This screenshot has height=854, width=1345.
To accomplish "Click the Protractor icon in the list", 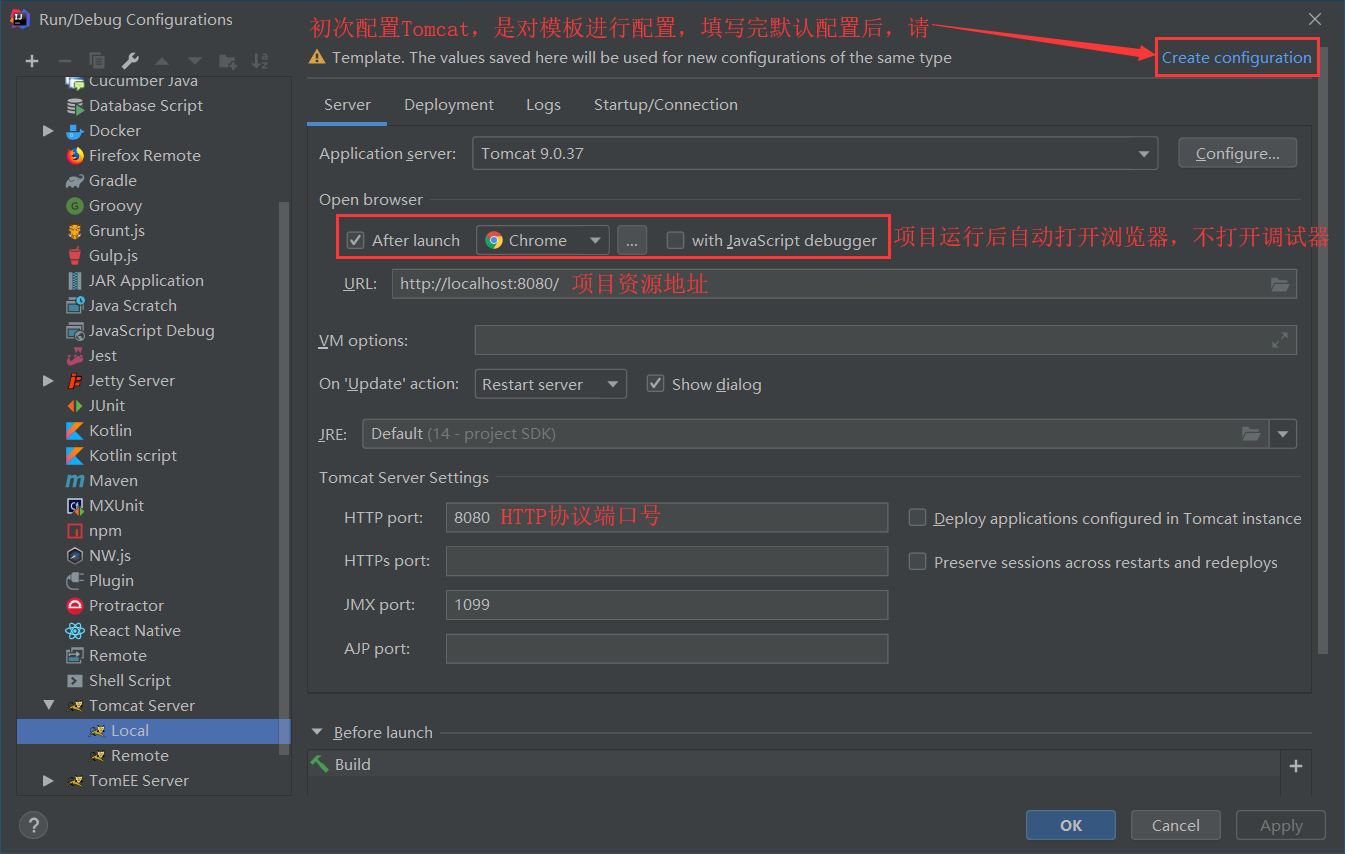I will (x=75, y=606).
